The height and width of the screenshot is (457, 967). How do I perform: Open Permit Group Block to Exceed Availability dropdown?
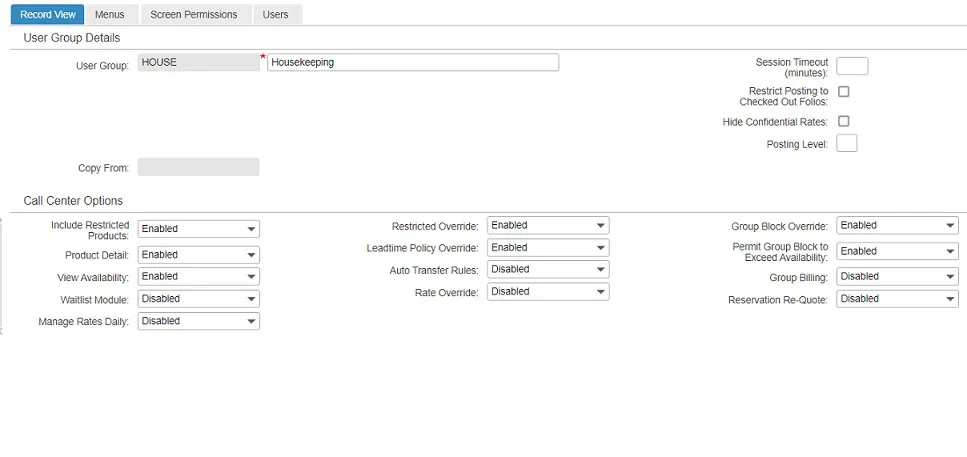click(x=897, y=251)
